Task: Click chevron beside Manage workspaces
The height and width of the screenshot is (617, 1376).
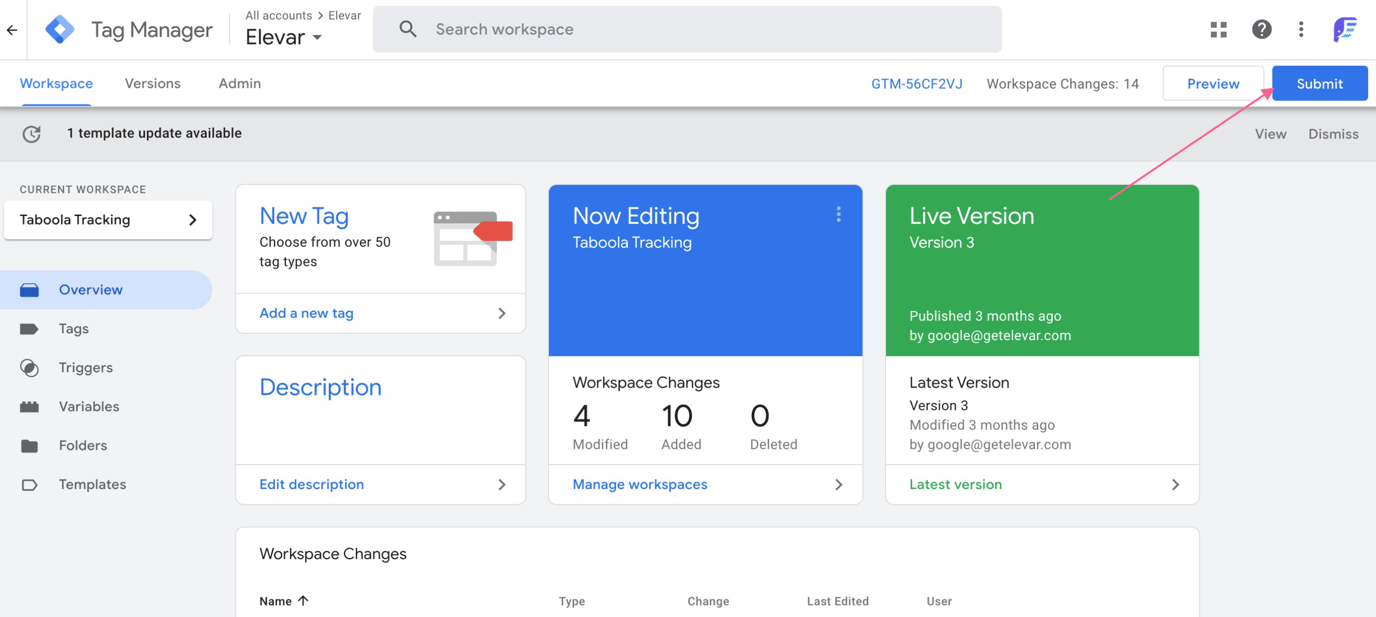Action: [x=839, y=484]
